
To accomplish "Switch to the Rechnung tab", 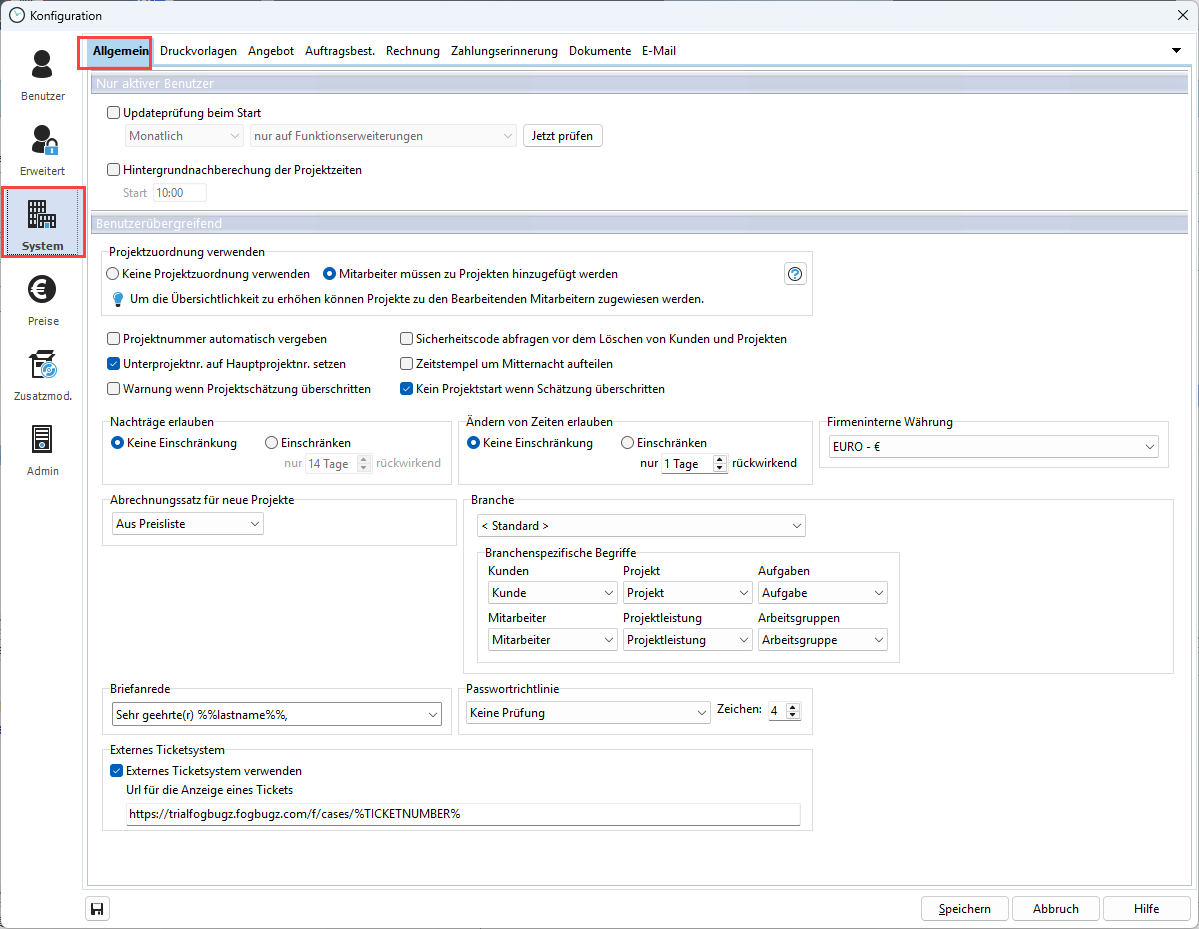I will [x=412, y=50].
